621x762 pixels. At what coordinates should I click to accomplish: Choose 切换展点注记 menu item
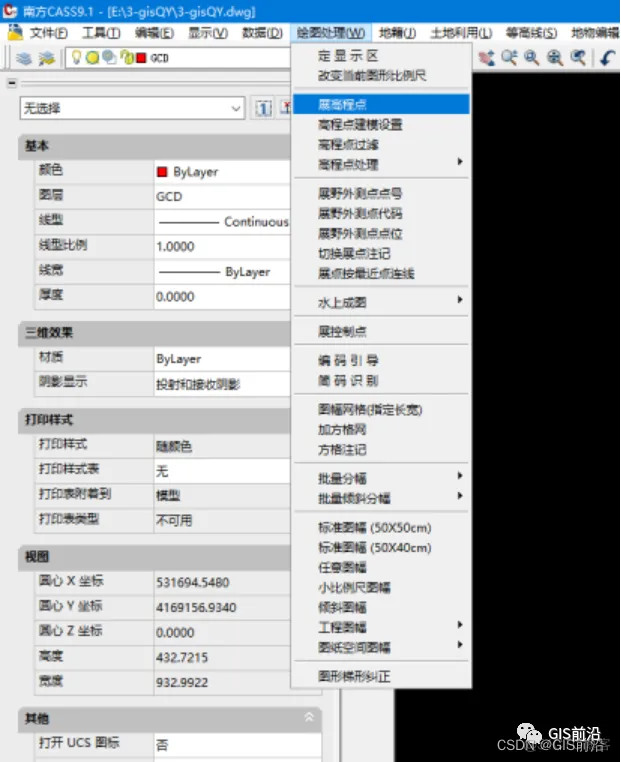click(381, 254)
